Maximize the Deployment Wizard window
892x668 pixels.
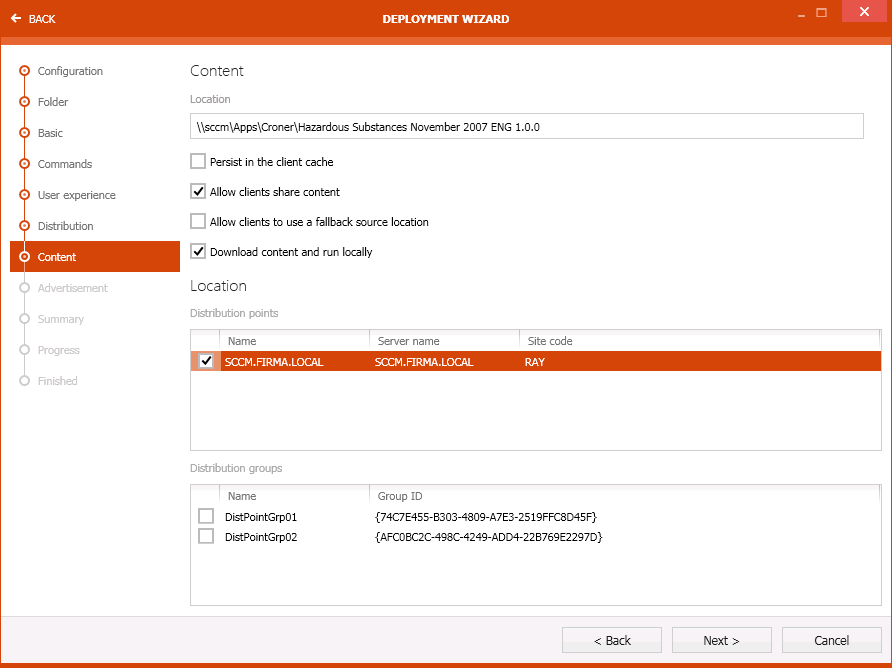coord(821,14)
